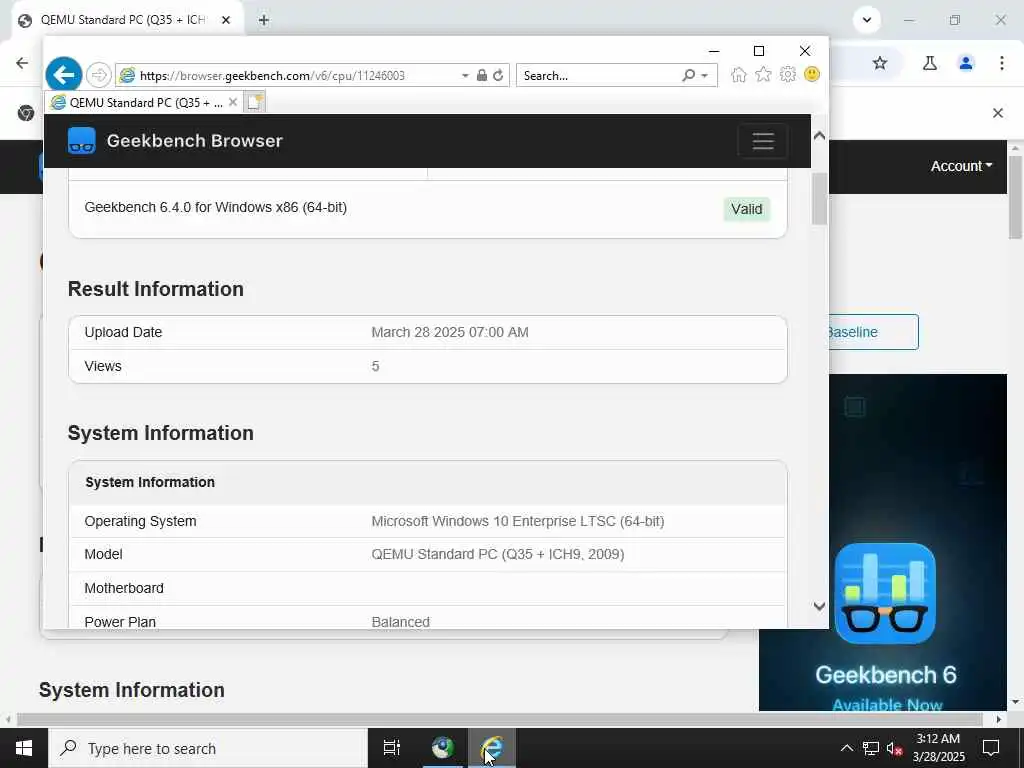Click the search magnifier in IE search box

(688, 75)
